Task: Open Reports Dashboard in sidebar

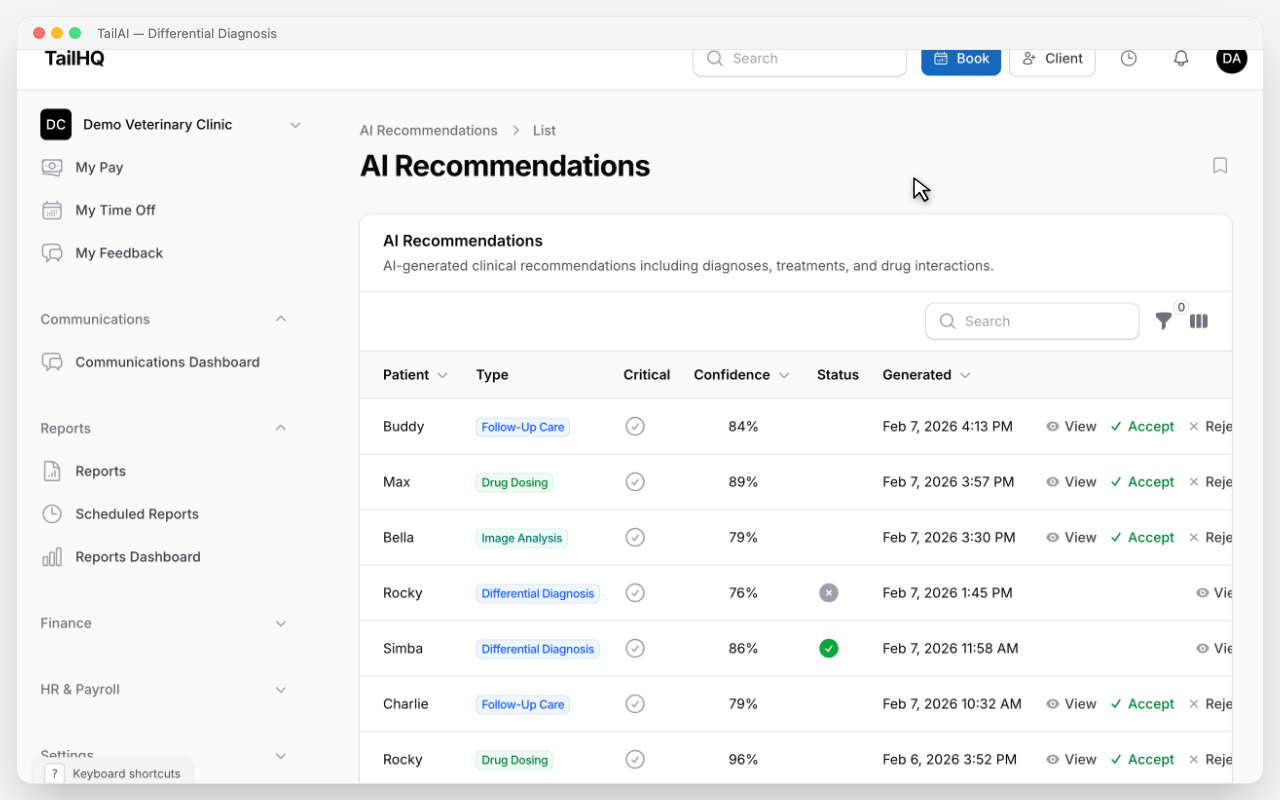Action: point(137,557)
